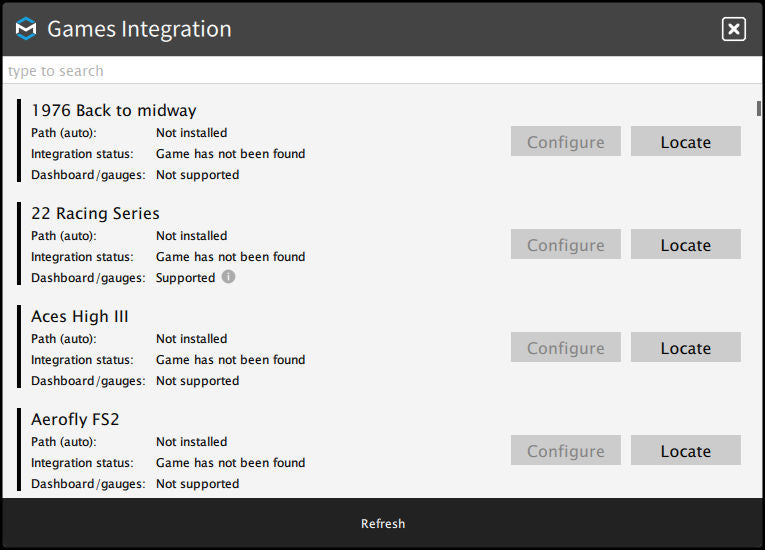
Task: Select the Aces High III title
Action: pyautogui.click(x=80, y=316)
